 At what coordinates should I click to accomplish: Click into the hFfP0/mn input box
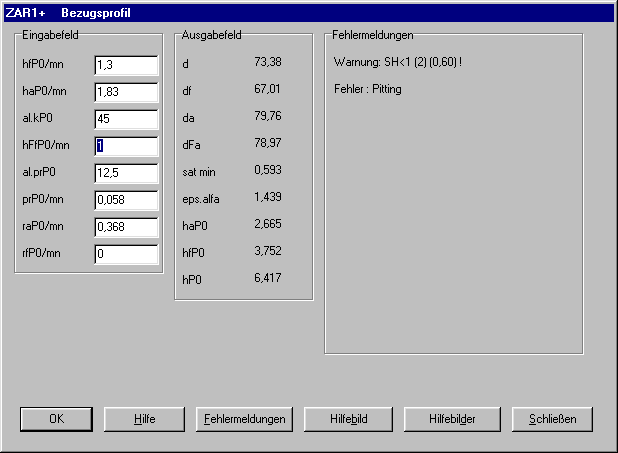[x=126, y=146]
